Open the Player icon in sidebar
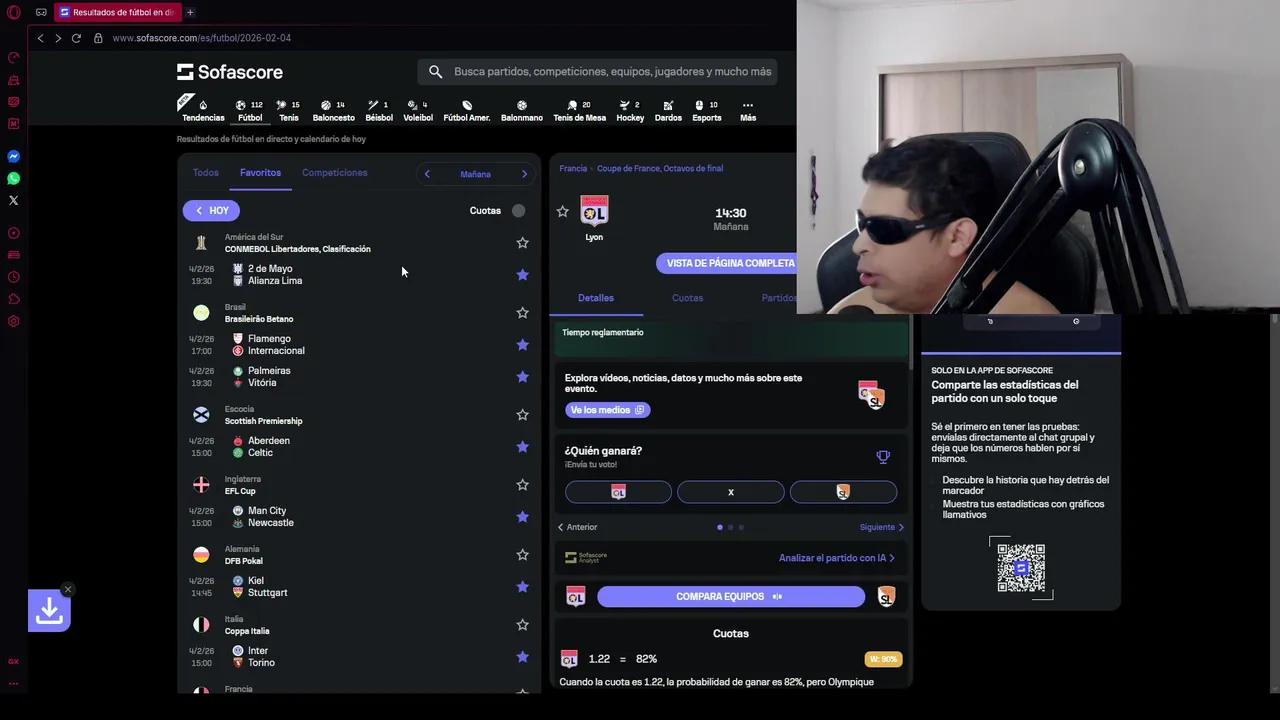 14,233
